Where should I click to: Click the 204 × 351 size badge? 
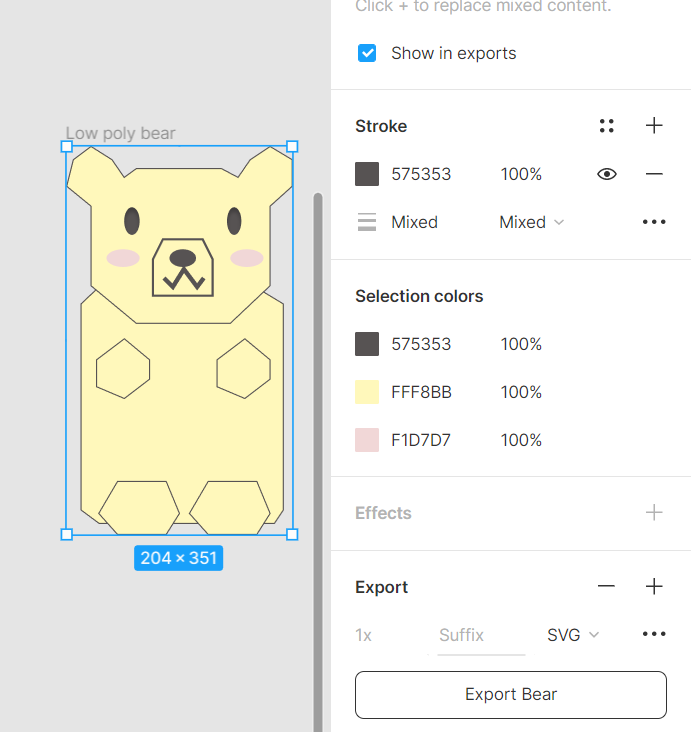[178, 558]
